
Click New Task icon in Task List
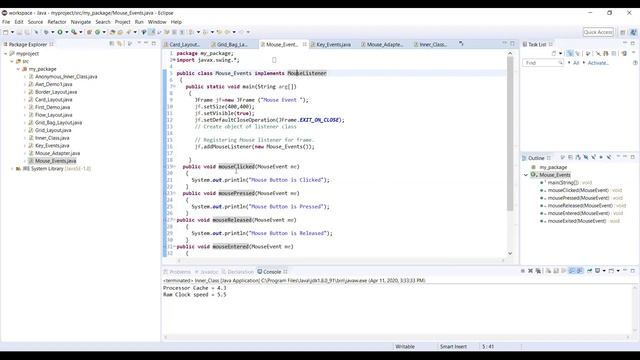click(x=554, y=53)
